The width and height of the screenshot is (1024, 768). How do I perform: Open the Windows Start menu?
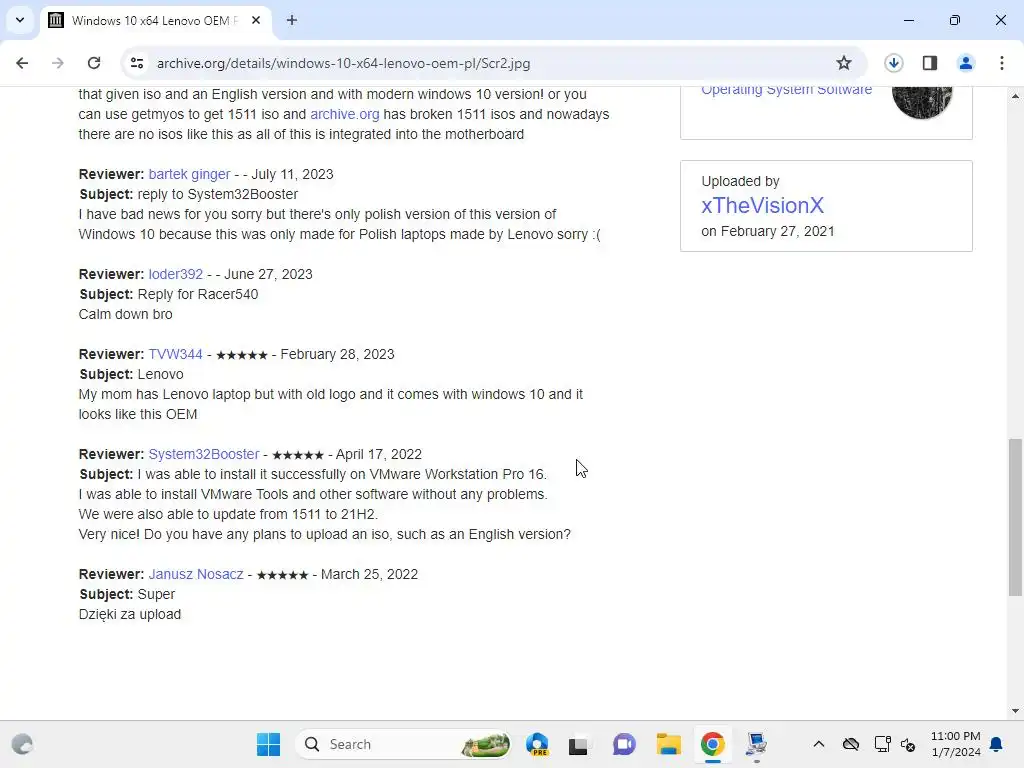(268, 744)
